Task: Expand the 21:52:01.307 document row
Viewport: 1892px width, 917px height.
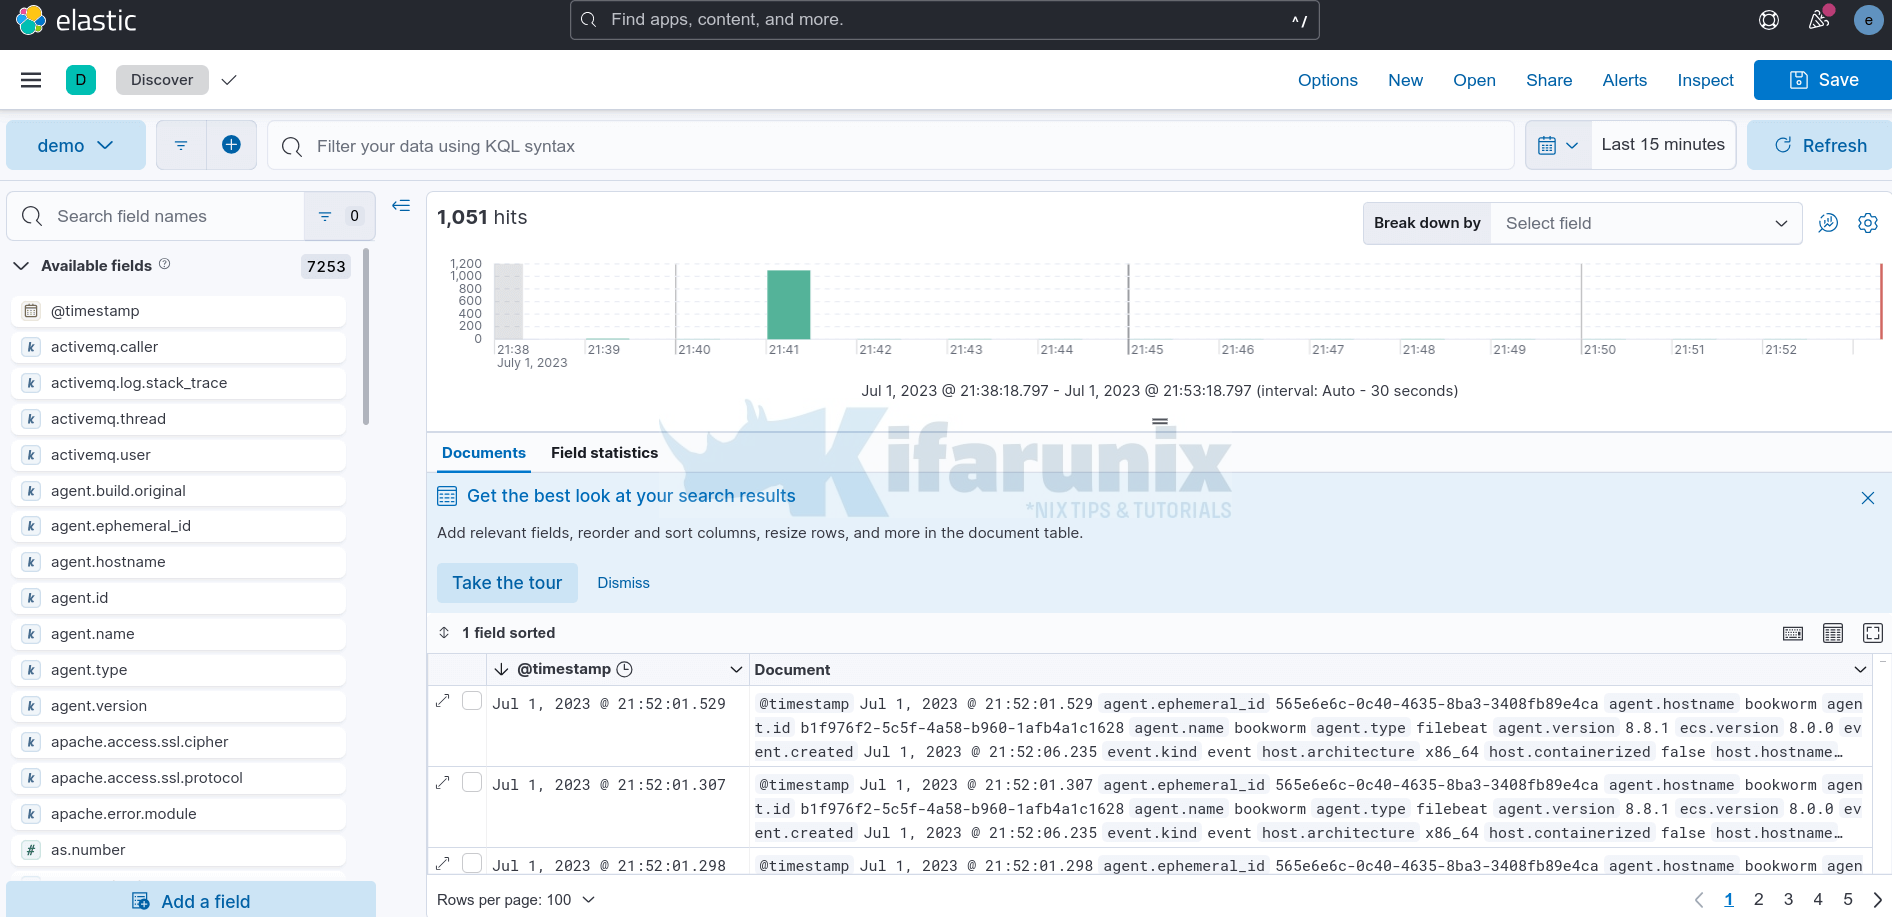Action: click(443, 782)
